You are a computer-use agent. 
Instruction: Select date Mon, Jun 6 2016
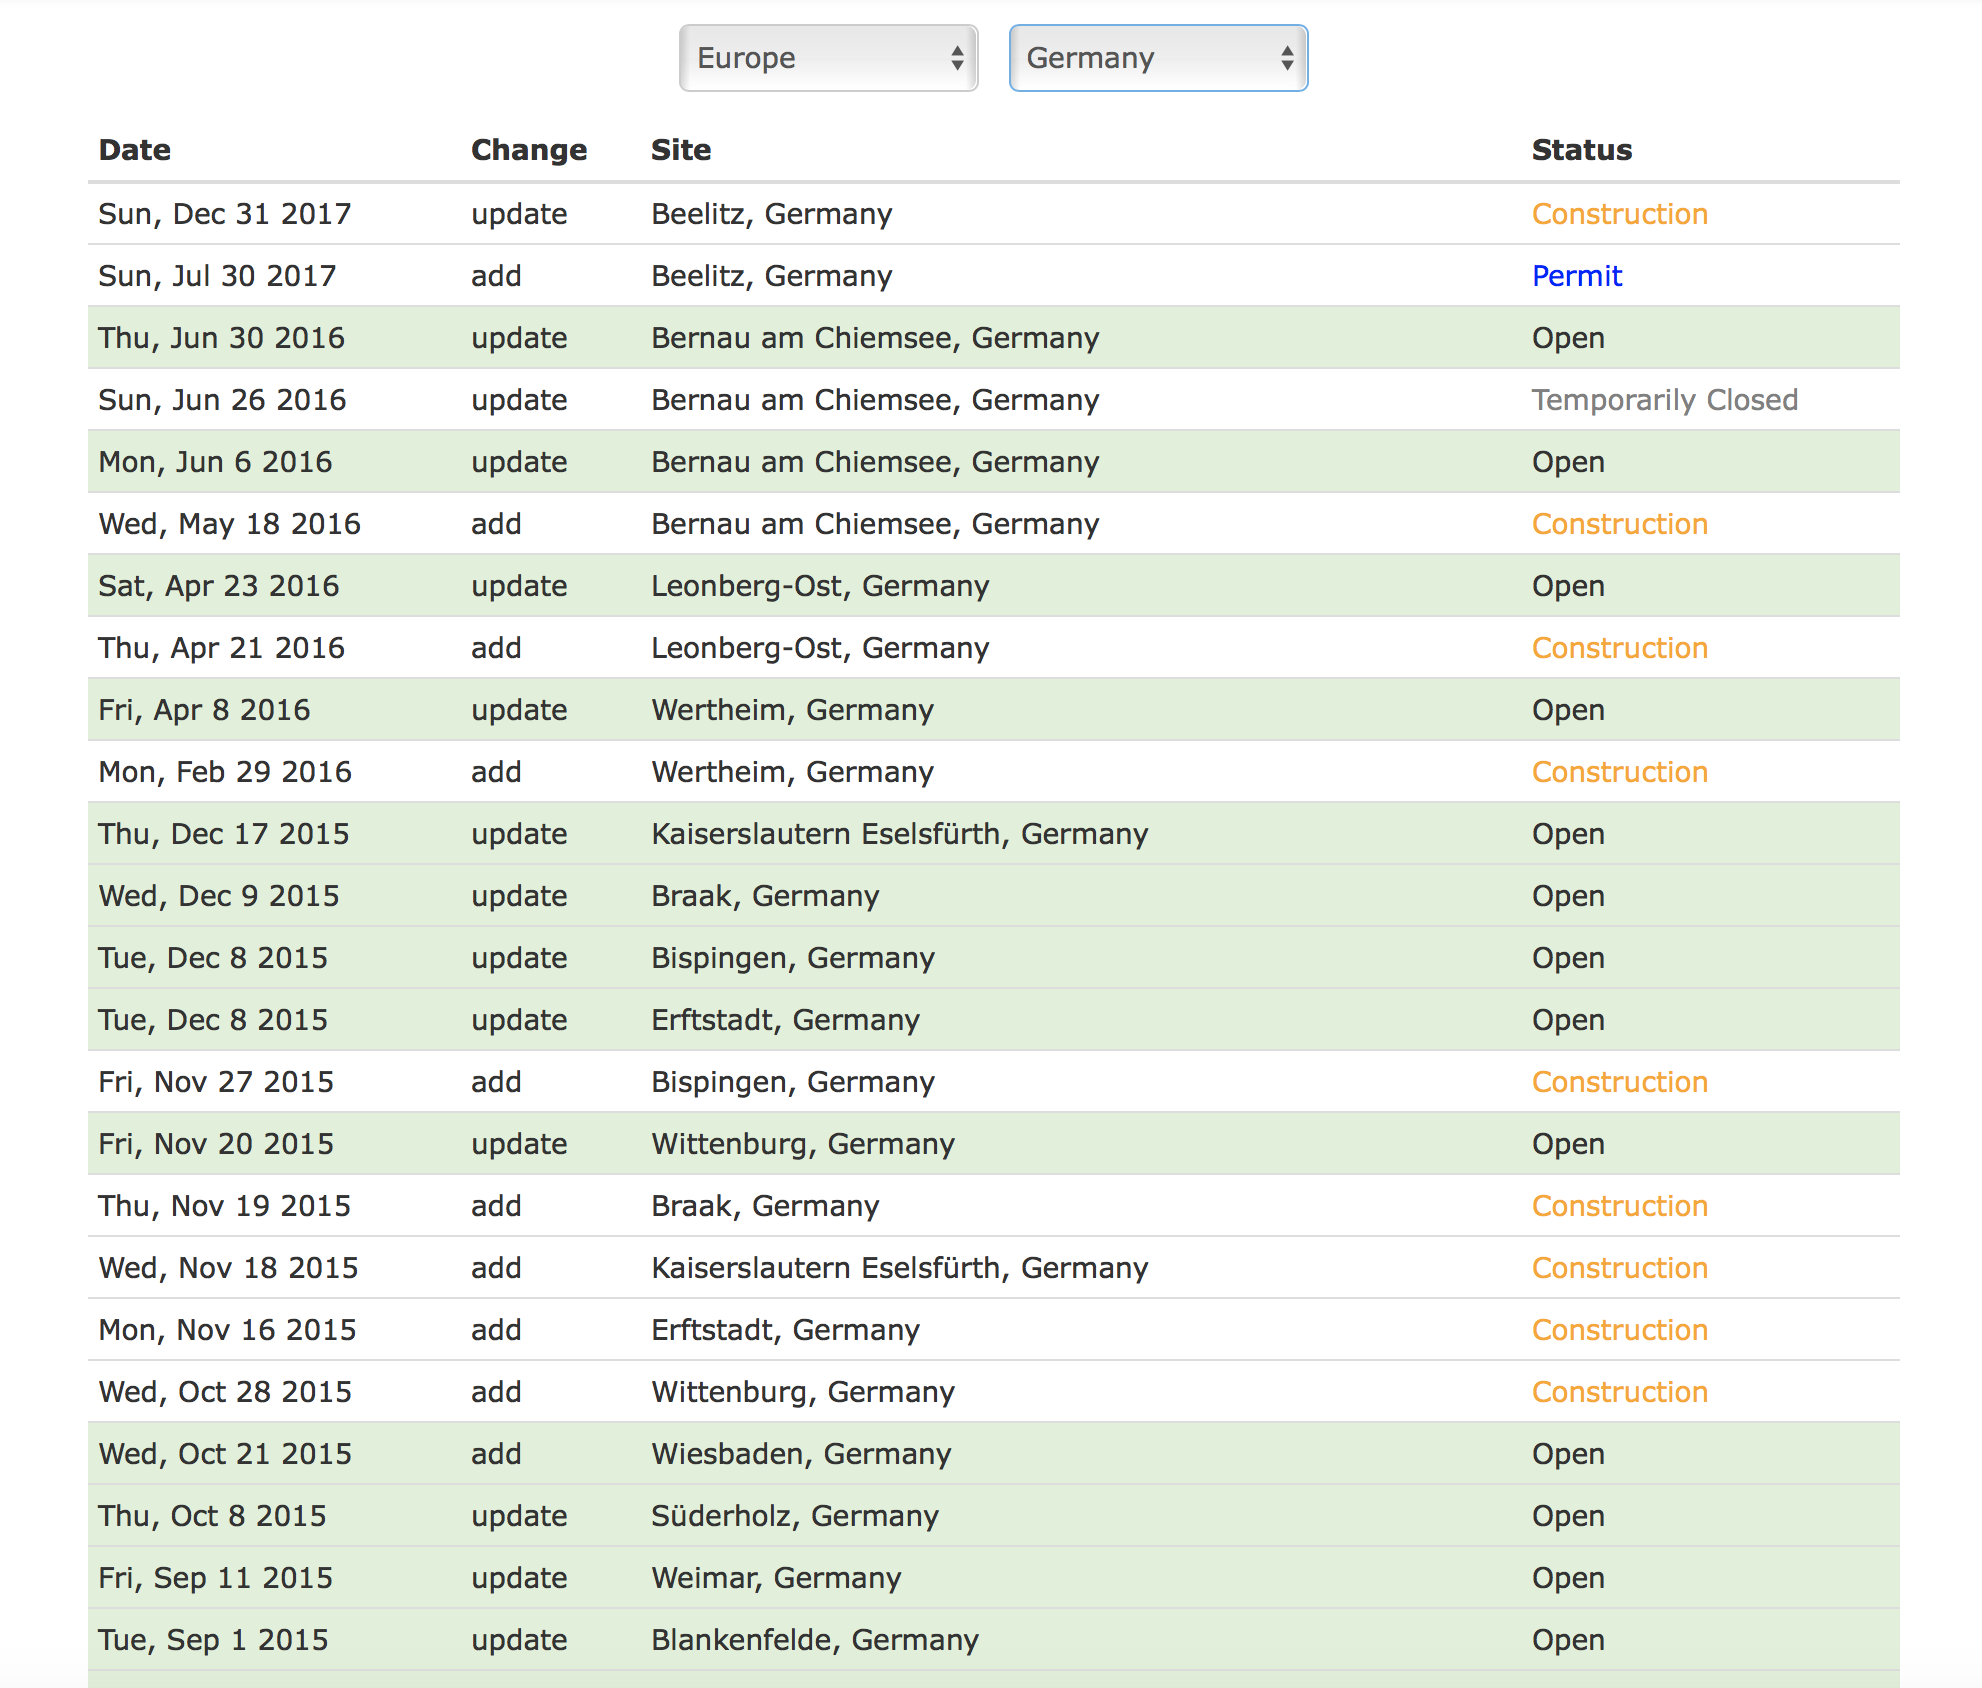click(x=216, y=462)
